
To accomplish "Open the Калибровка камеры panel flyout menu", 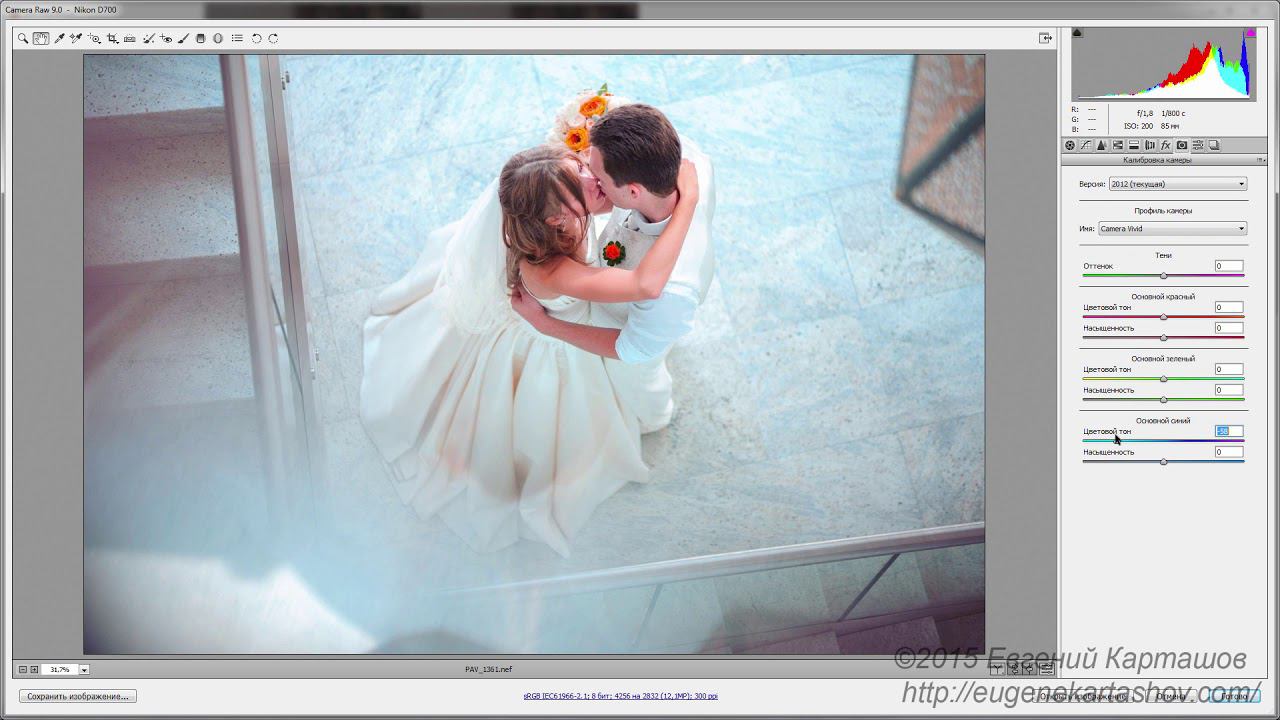I will pos(1261,160).
